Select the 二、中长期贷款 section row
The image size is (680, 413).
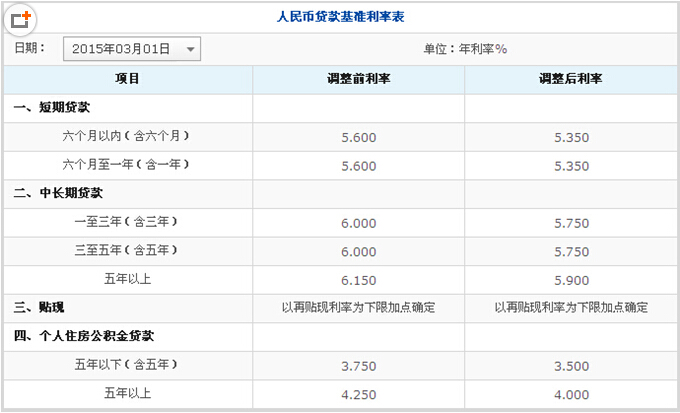[x=340, y=193]
